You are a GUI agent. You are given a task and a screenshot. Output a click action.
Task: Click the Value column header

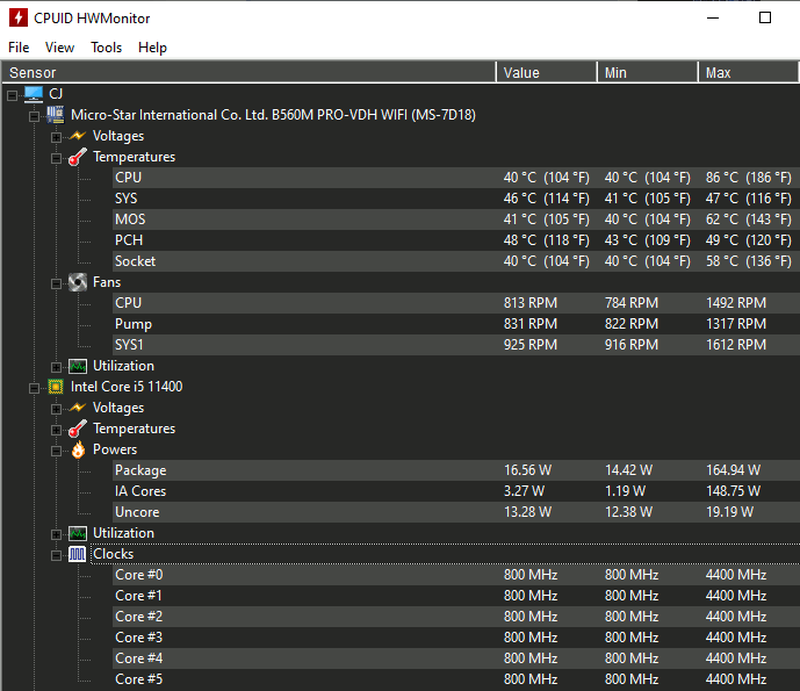[546, 72]
